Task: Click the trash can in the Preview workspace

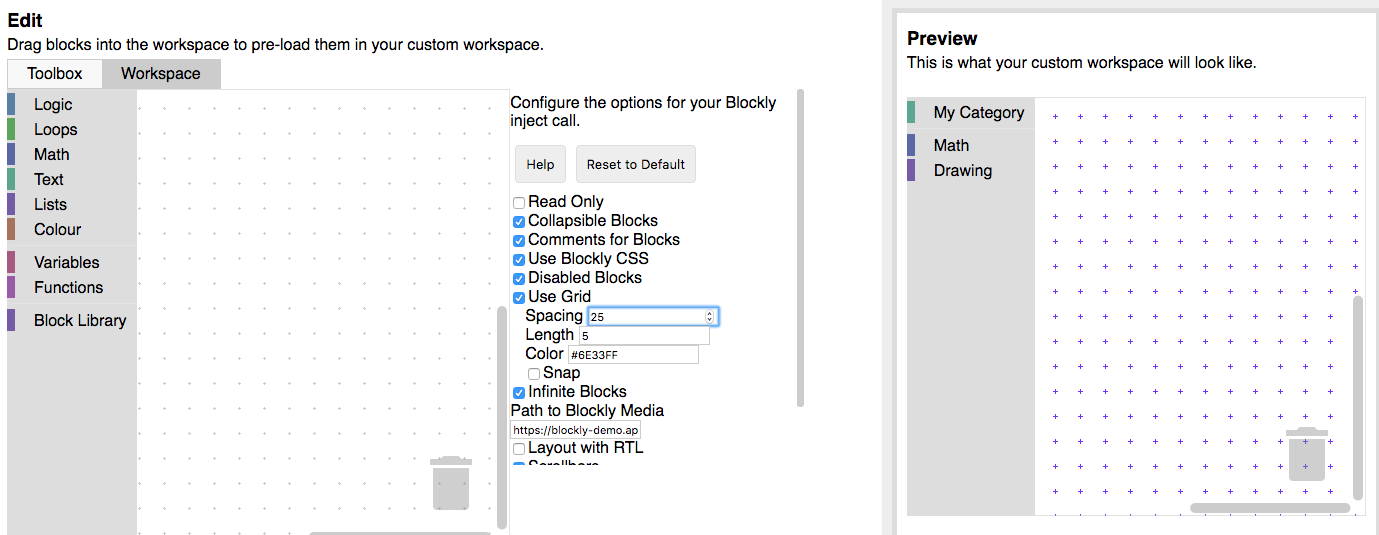Action: (1307, 454)
